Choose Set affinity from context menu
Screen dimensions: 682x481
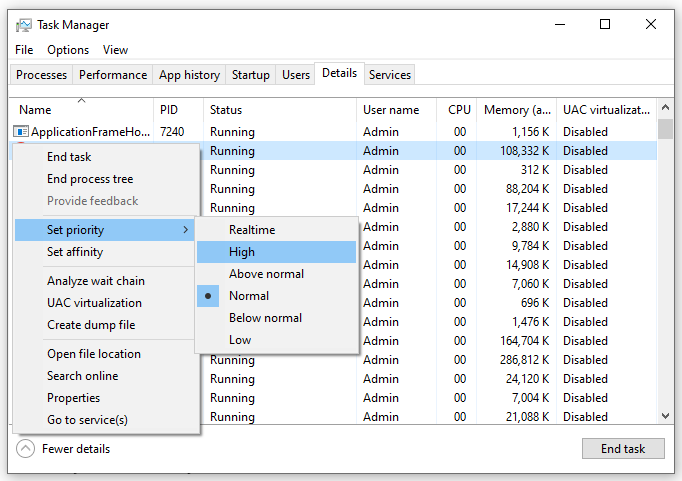[x=75, y=252]
